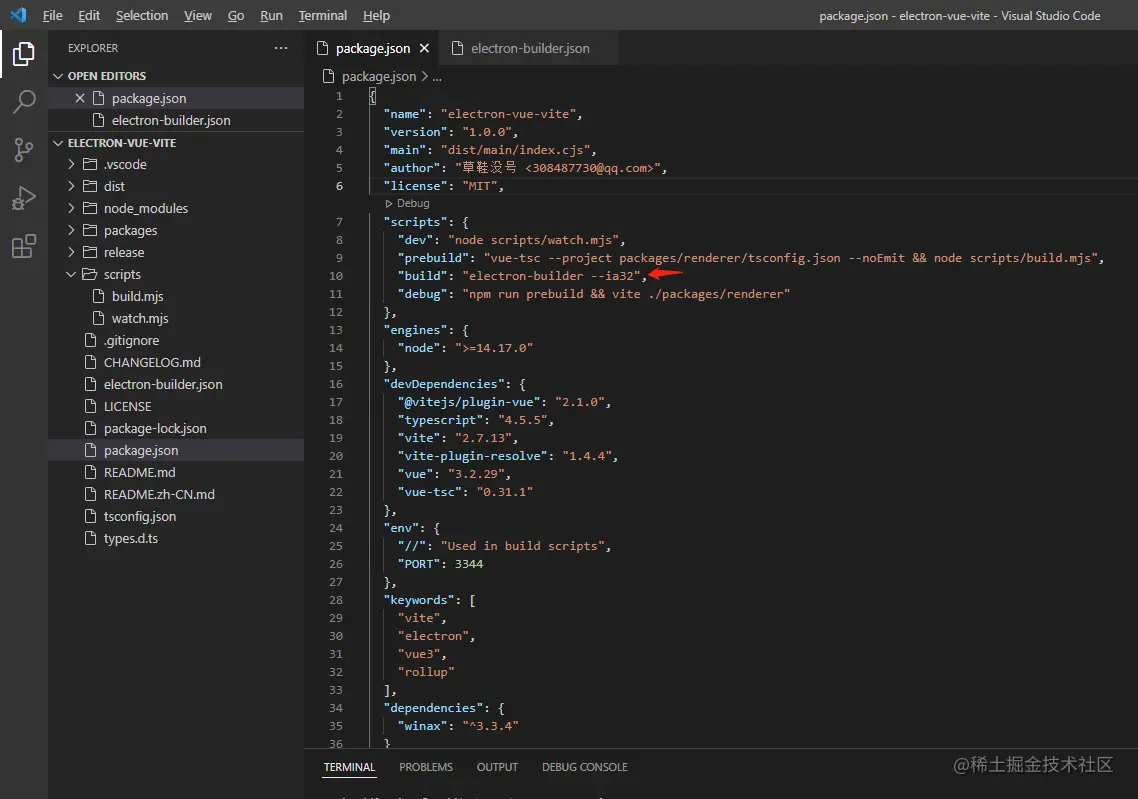Open the Run and Debug view

click(x=23, y=197)
